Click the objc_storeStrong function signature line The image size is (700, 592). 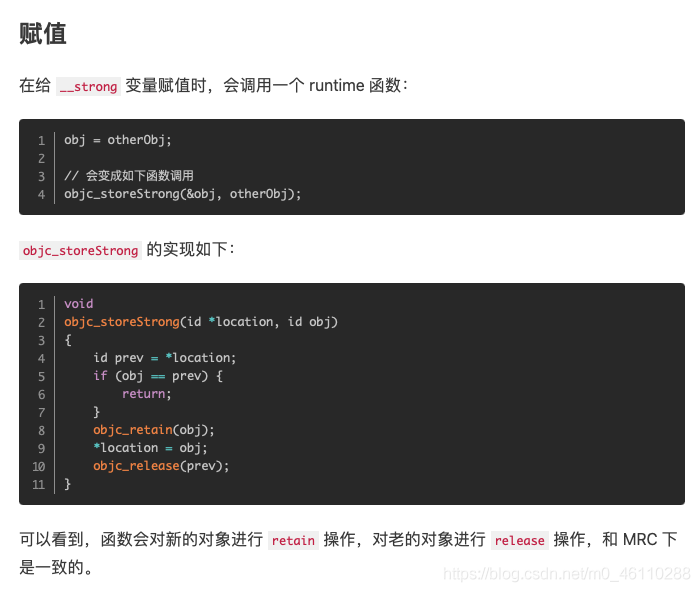(x=201, y=322)
